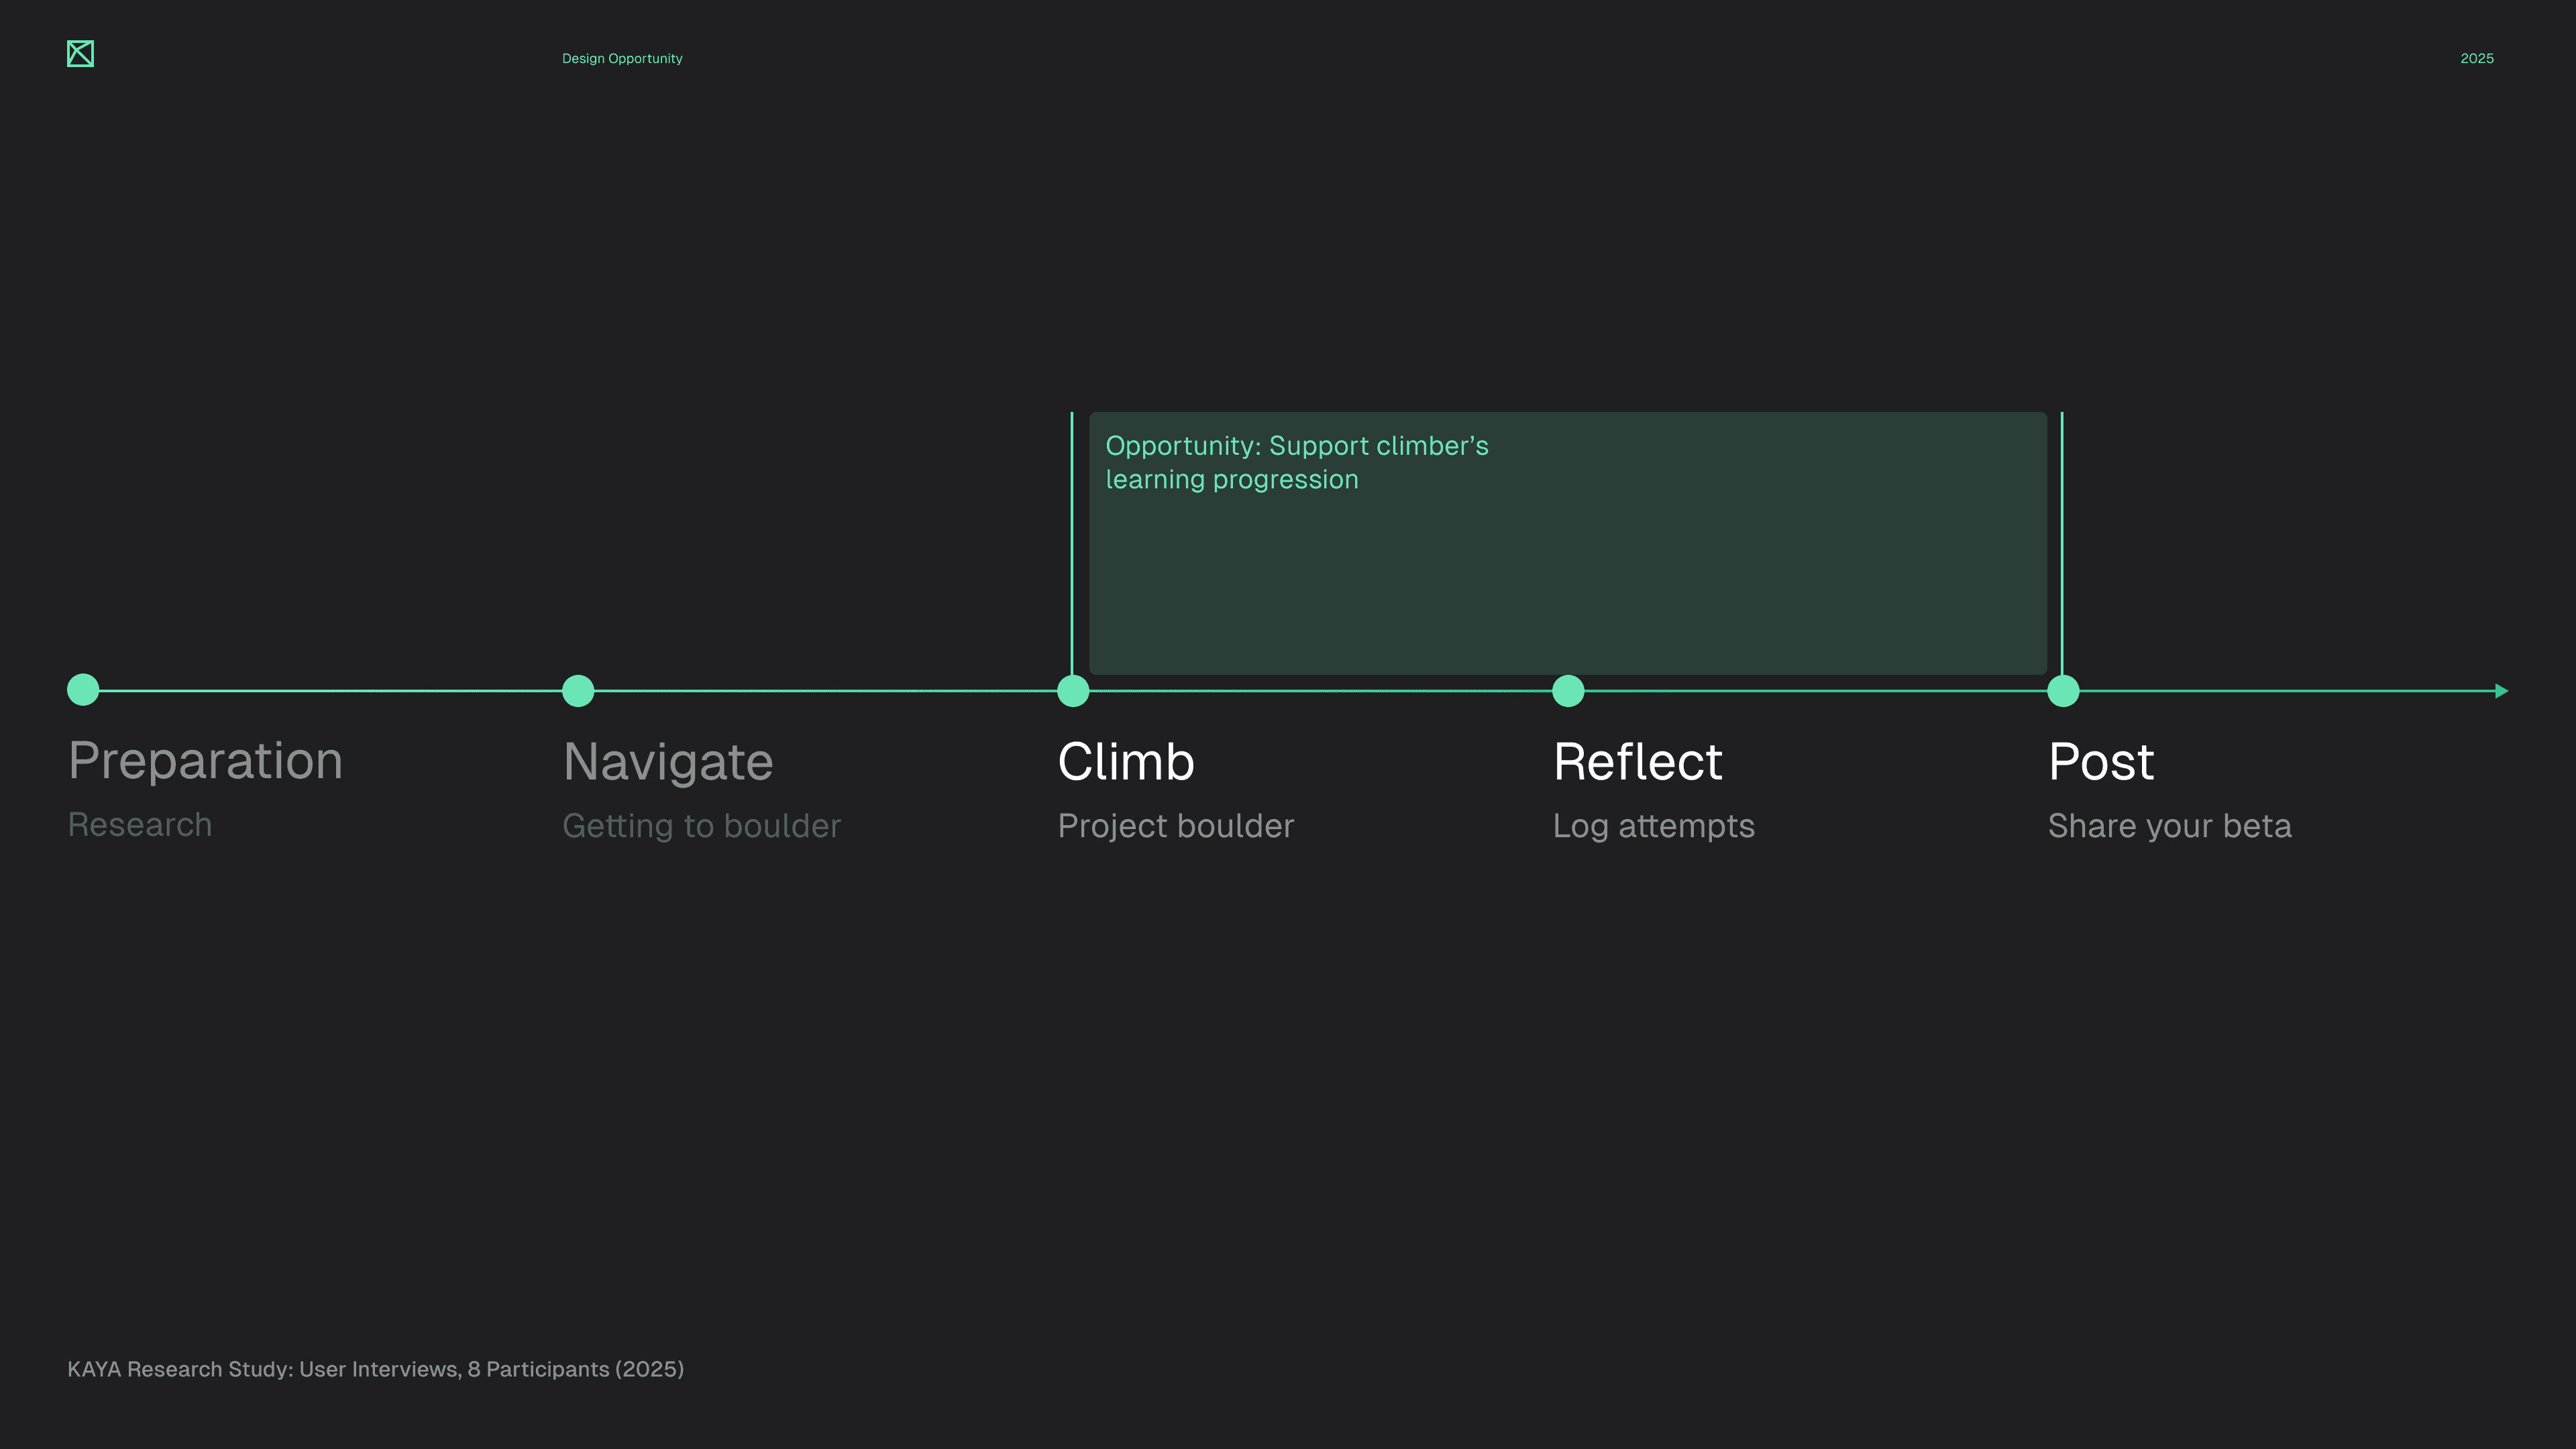Click the Navigate timeline dot
This screenshot has height=1449, width=2576.
578,691
